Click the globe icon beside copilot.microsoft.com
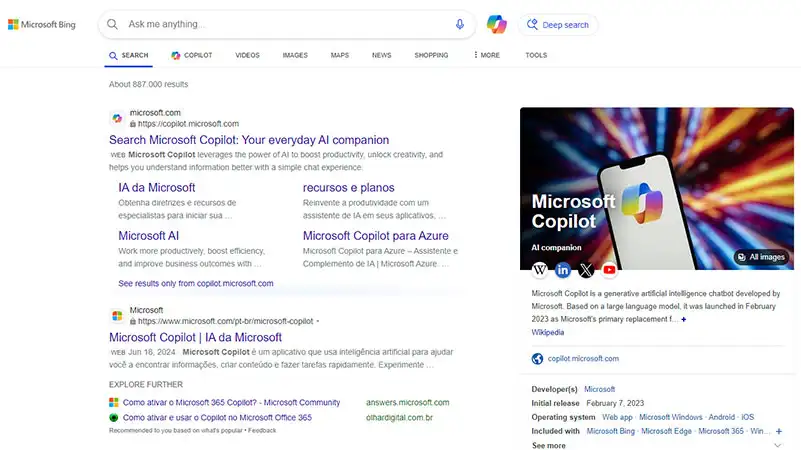 coord(538,358)
